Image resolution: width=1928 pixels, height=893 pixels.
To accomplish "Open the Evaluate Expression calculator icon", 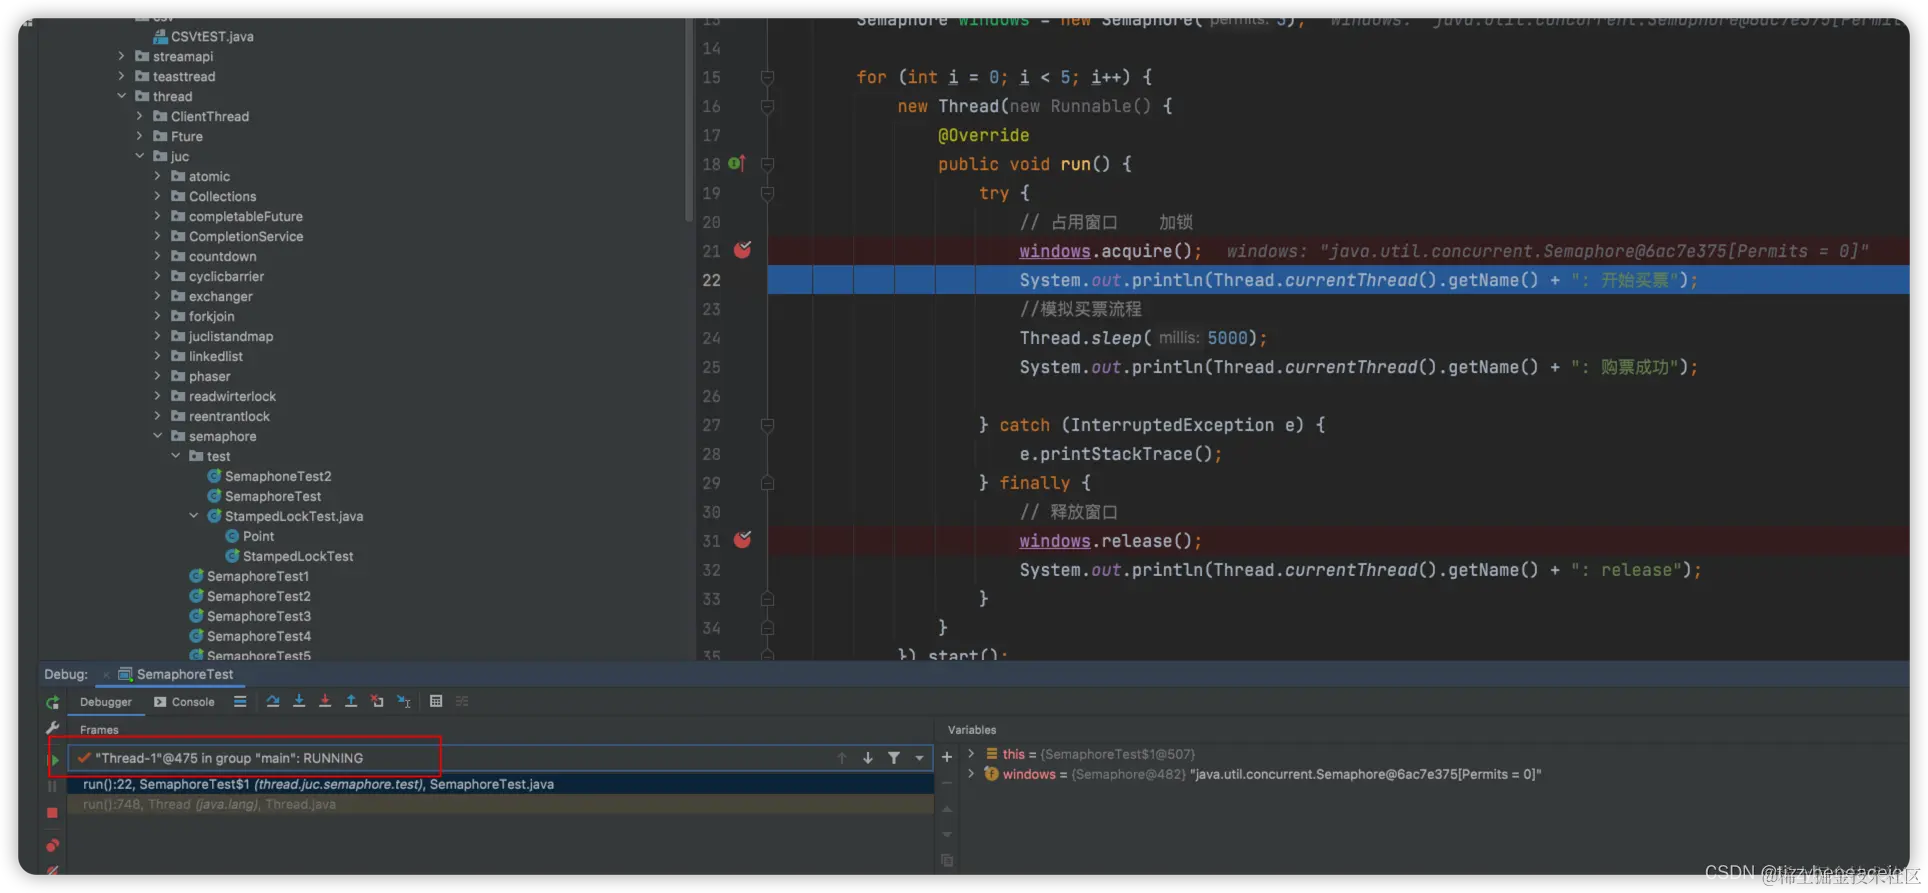I will [436, 702].
